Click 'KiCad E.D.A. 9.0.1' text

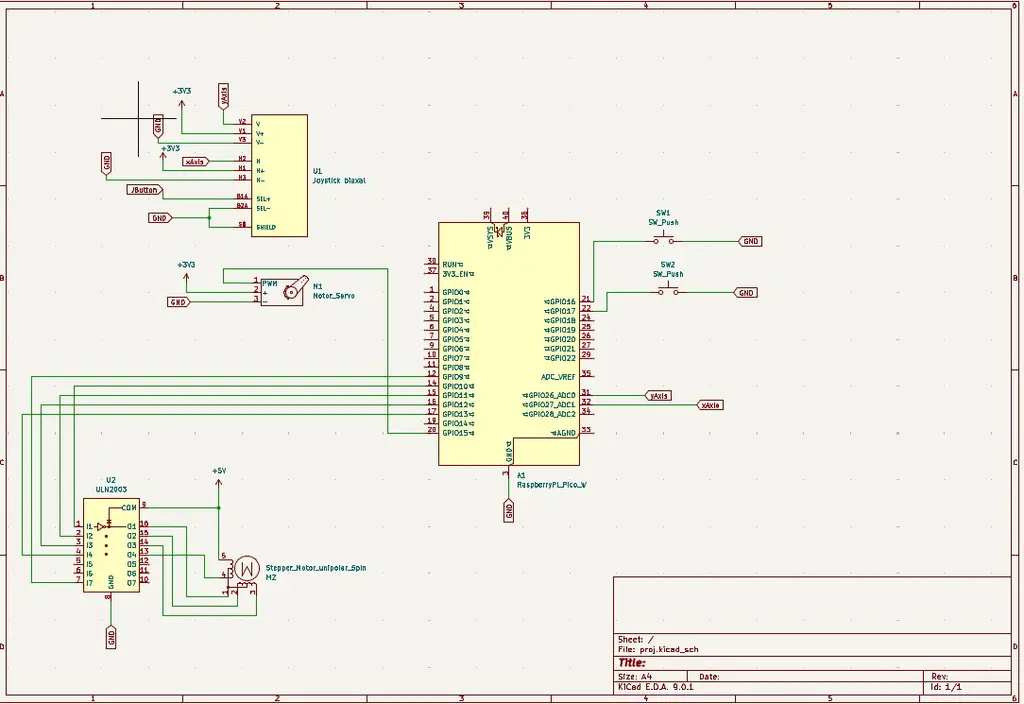coord(656,688)
